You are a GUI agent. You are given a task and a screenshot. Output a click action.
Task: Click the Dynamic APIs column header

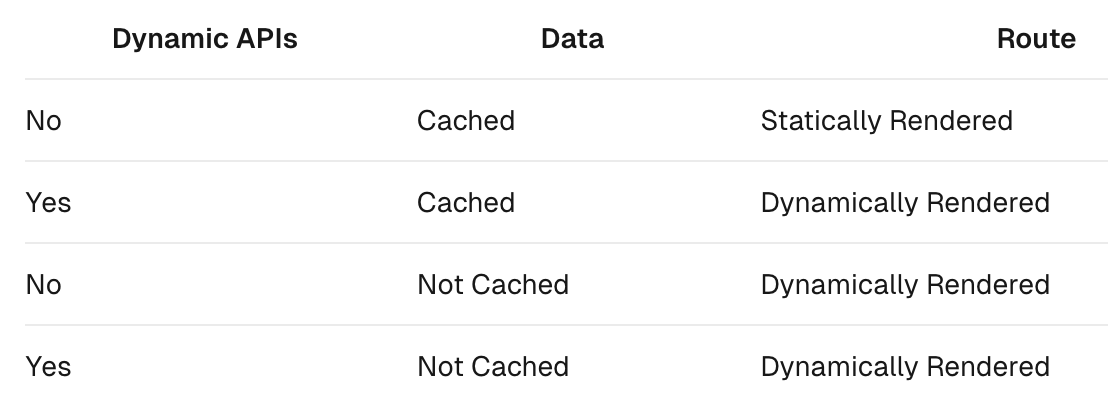(x=205, y=39)
